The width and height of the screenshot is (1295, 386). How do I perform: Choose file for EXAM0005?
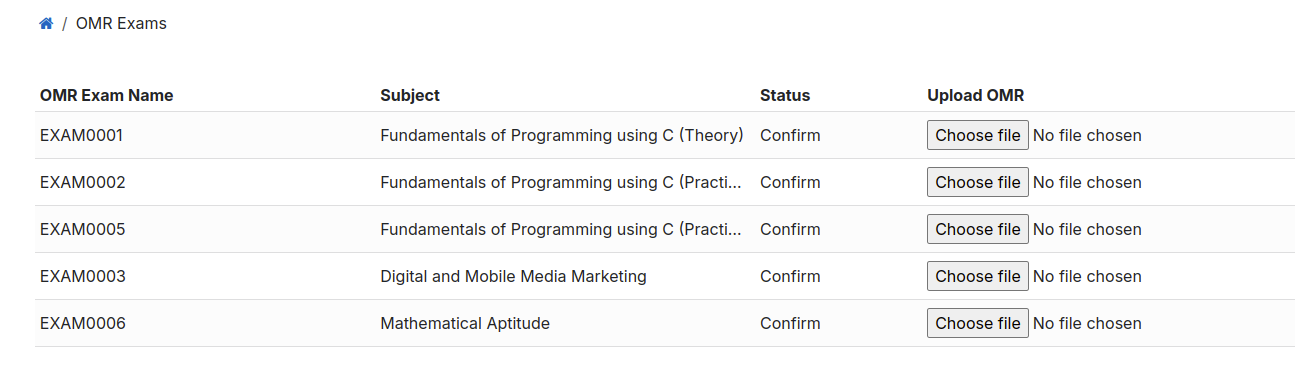pos(978,229)
